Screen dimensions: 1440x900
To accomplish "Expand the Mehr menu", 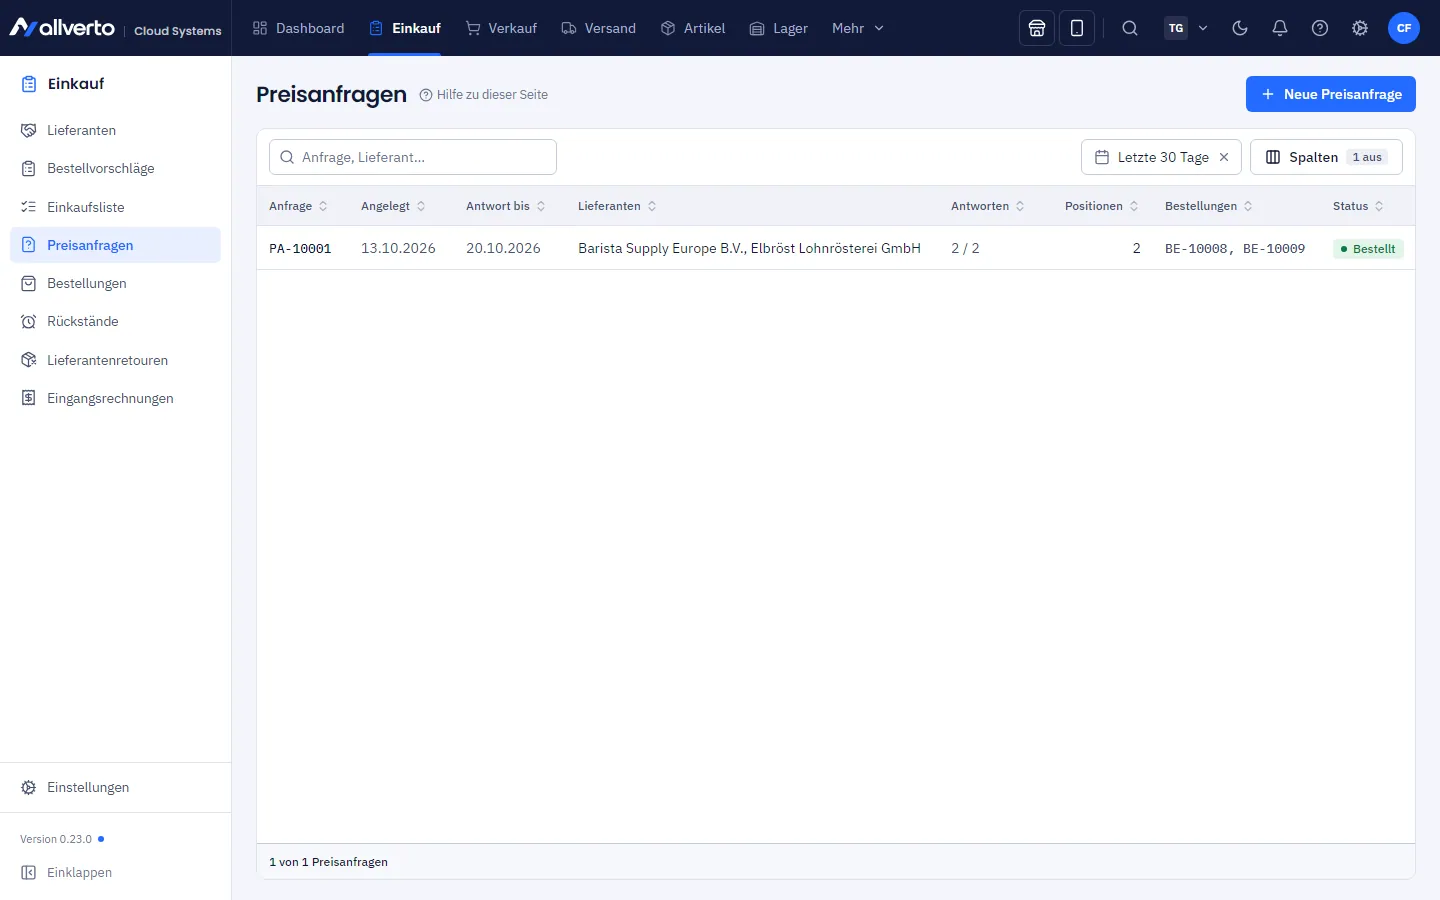I will (858, 28).
